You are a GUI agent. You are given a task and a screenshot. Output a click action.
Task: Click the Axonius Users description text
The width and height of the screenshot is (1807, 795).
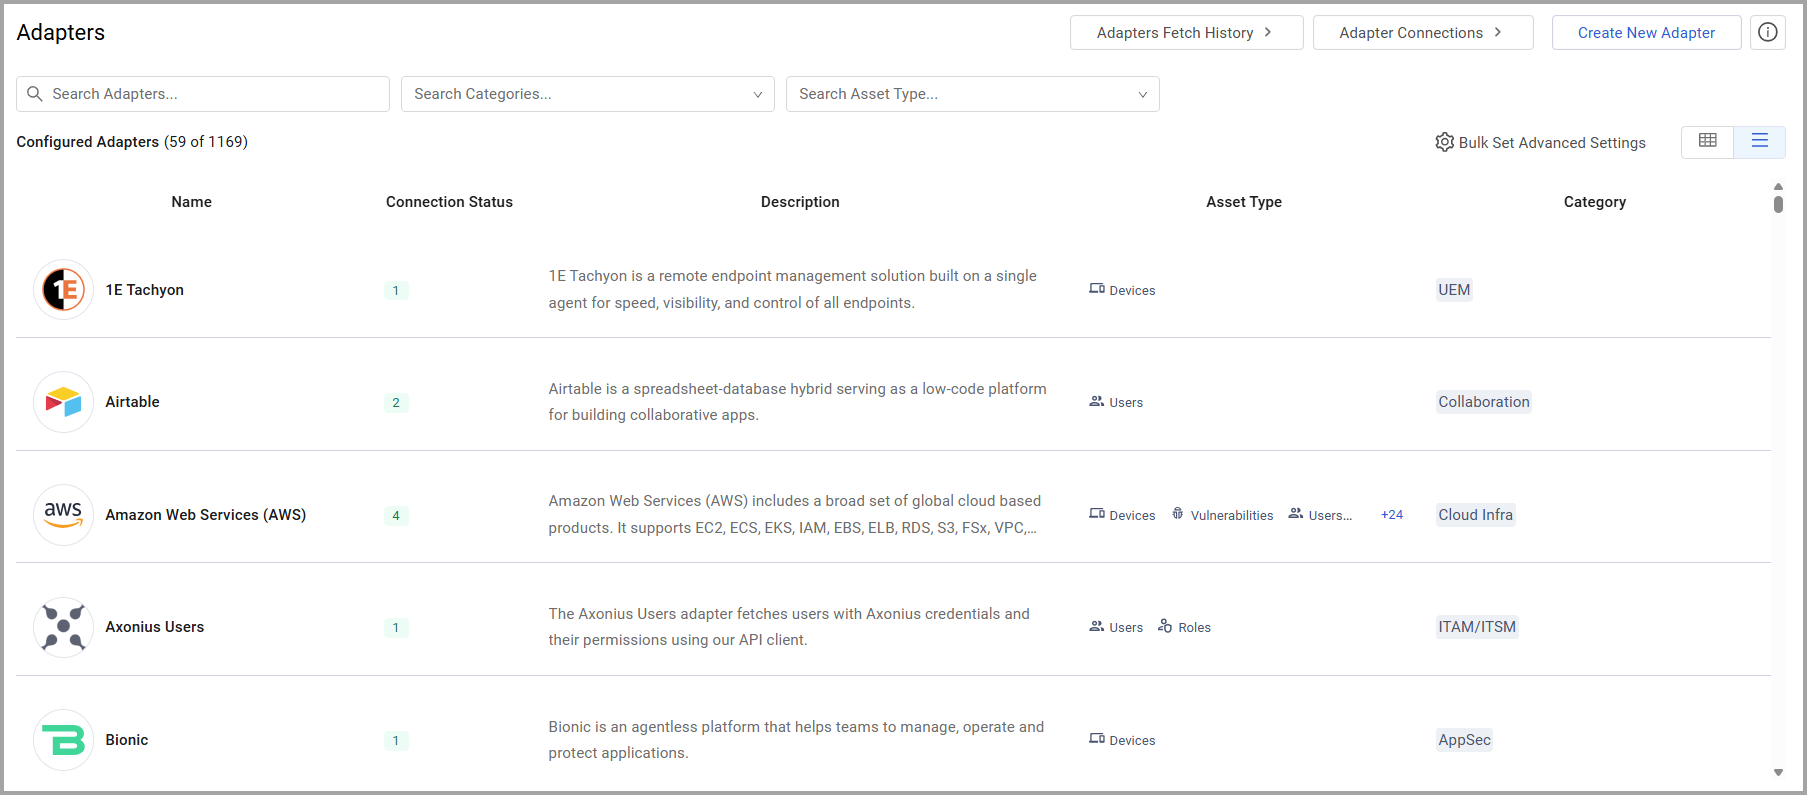click(x=789, y=627)
